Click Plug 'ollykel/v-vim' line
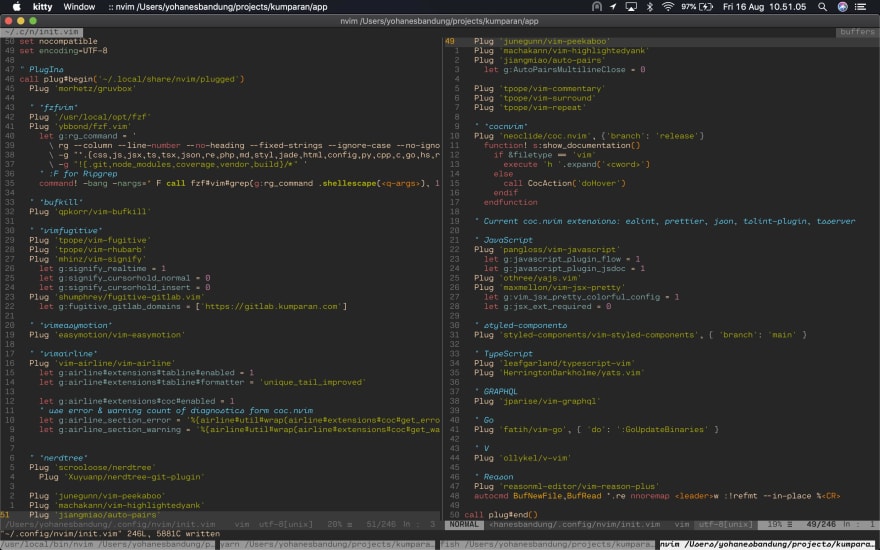The image size is (880, 550). 522,458
